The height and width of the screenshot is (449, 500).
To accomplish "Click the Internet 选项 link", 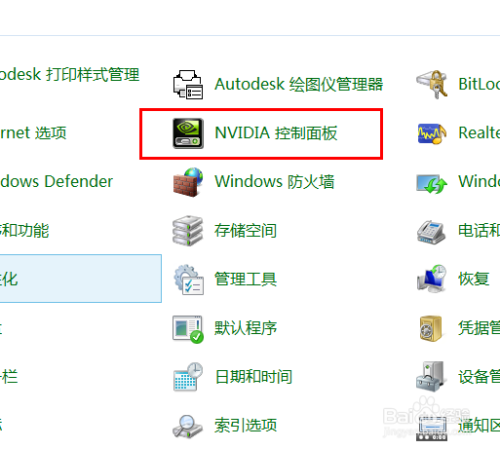I will (33, 133).
